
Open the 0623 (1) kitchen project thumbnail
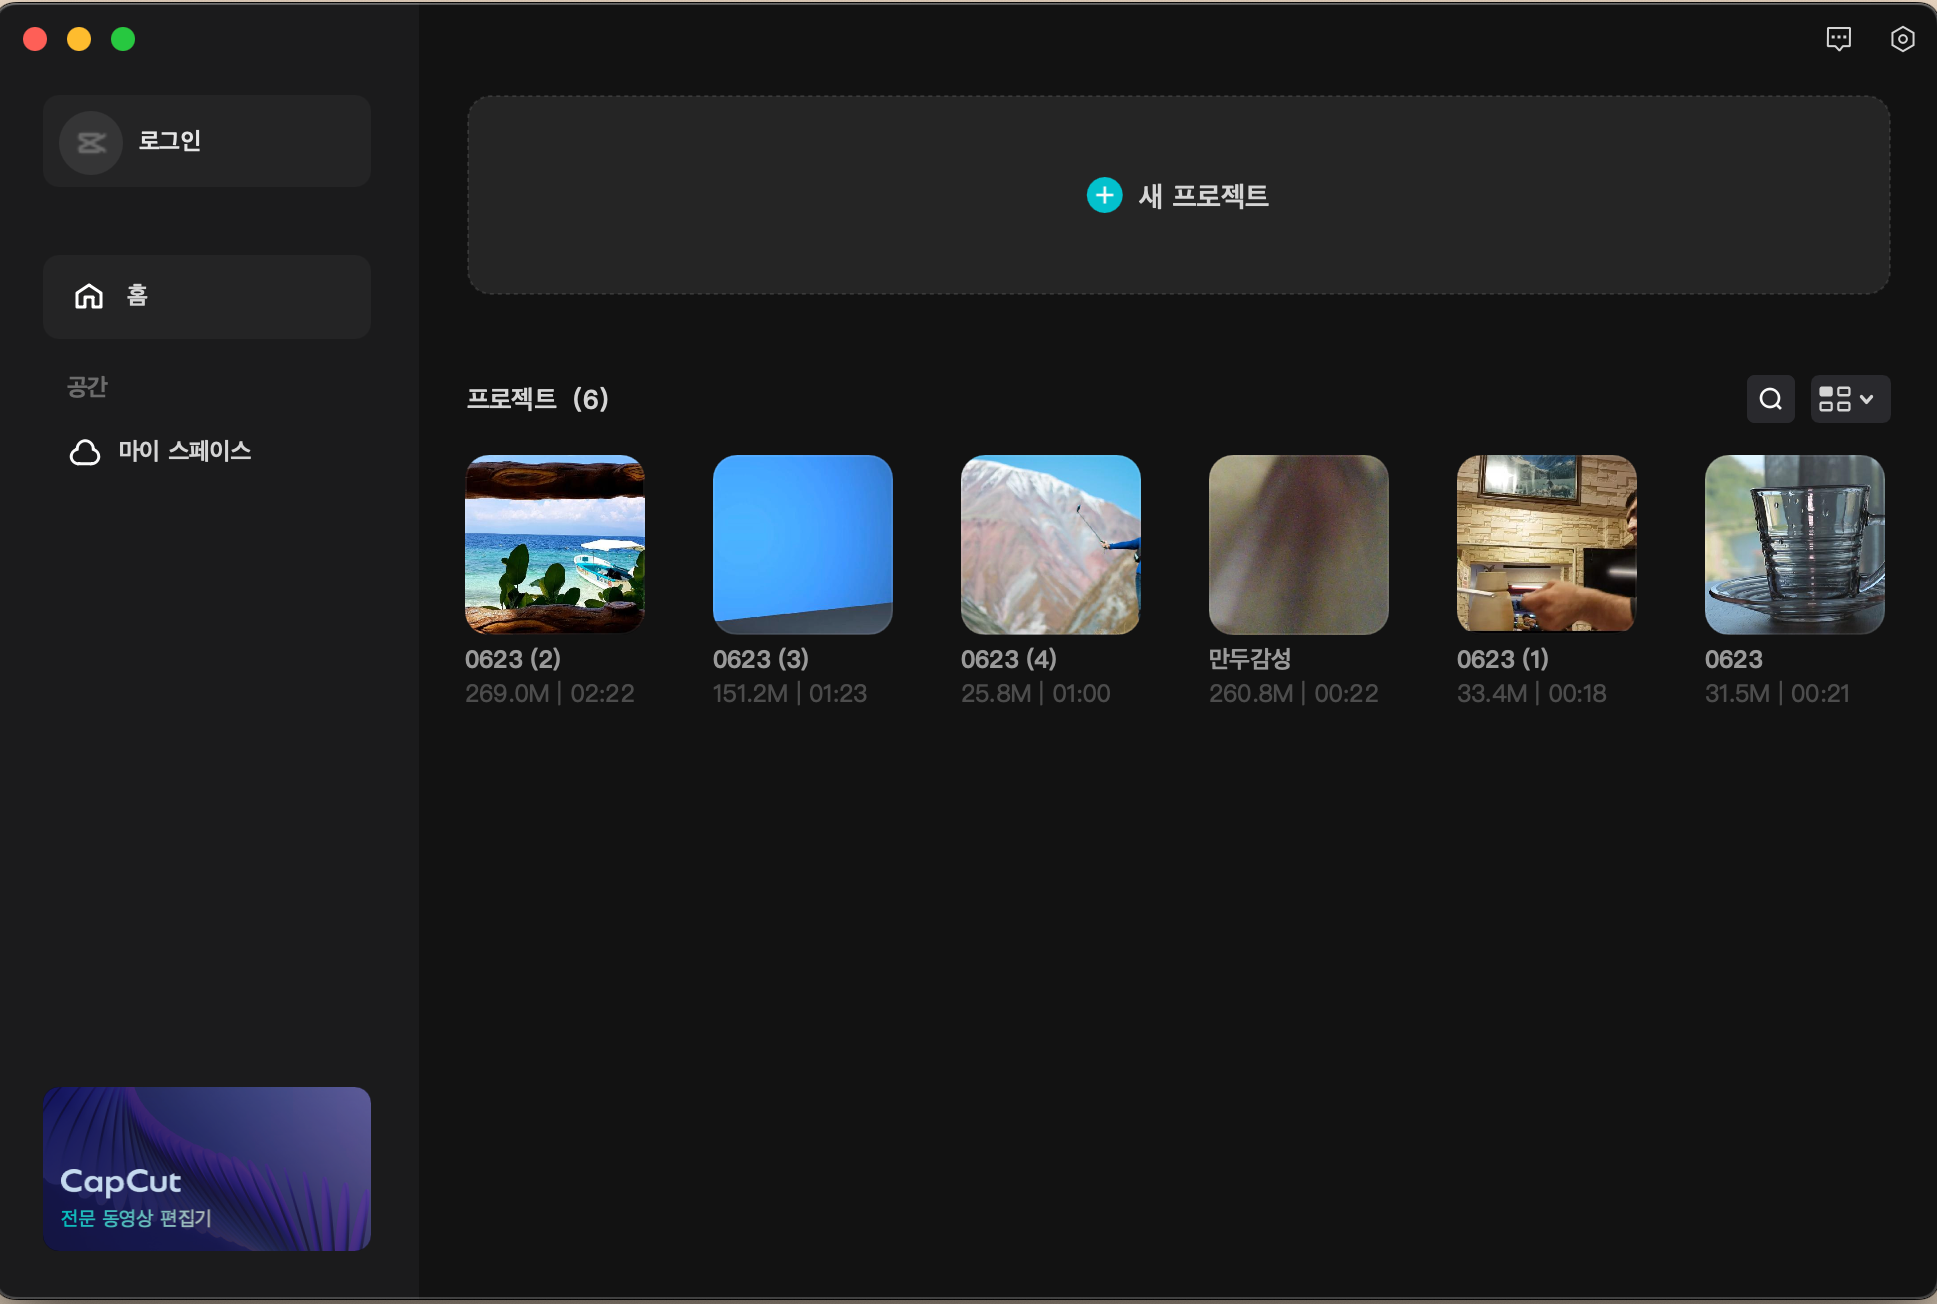click(x=1546, y=544)
